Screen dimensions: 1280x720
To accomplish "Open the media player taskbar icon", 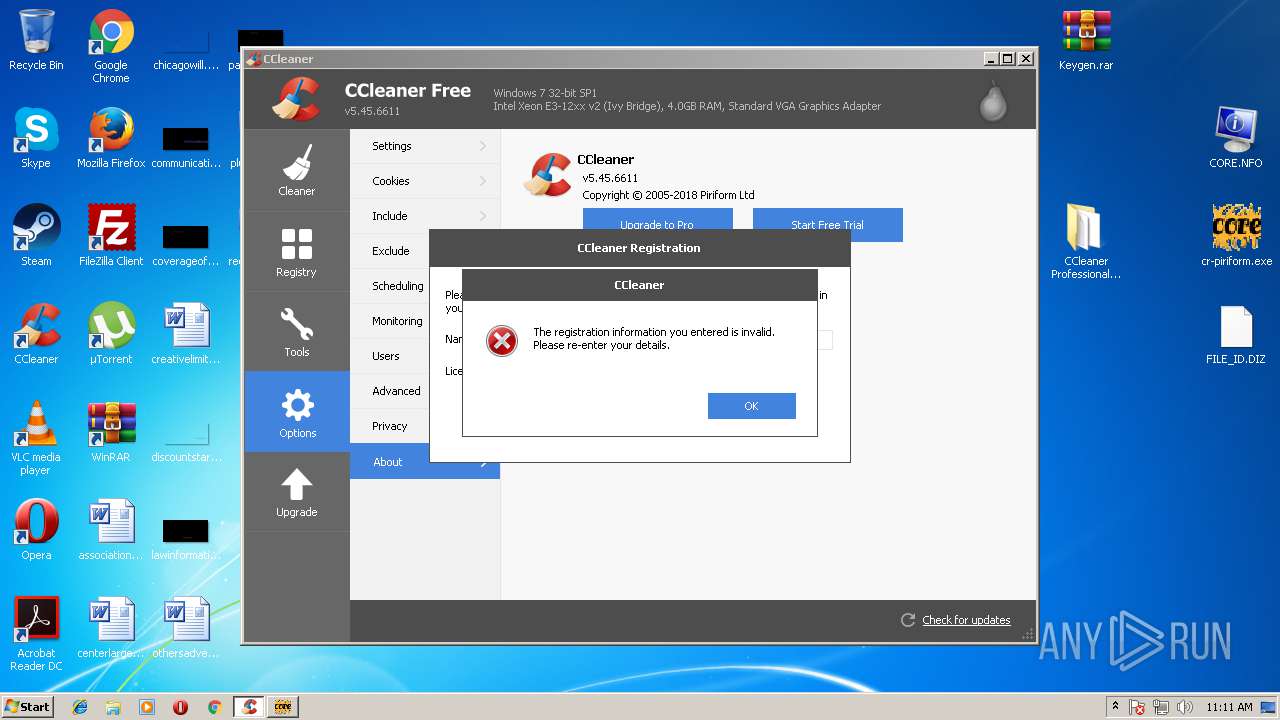I will [x=147, y=707].
